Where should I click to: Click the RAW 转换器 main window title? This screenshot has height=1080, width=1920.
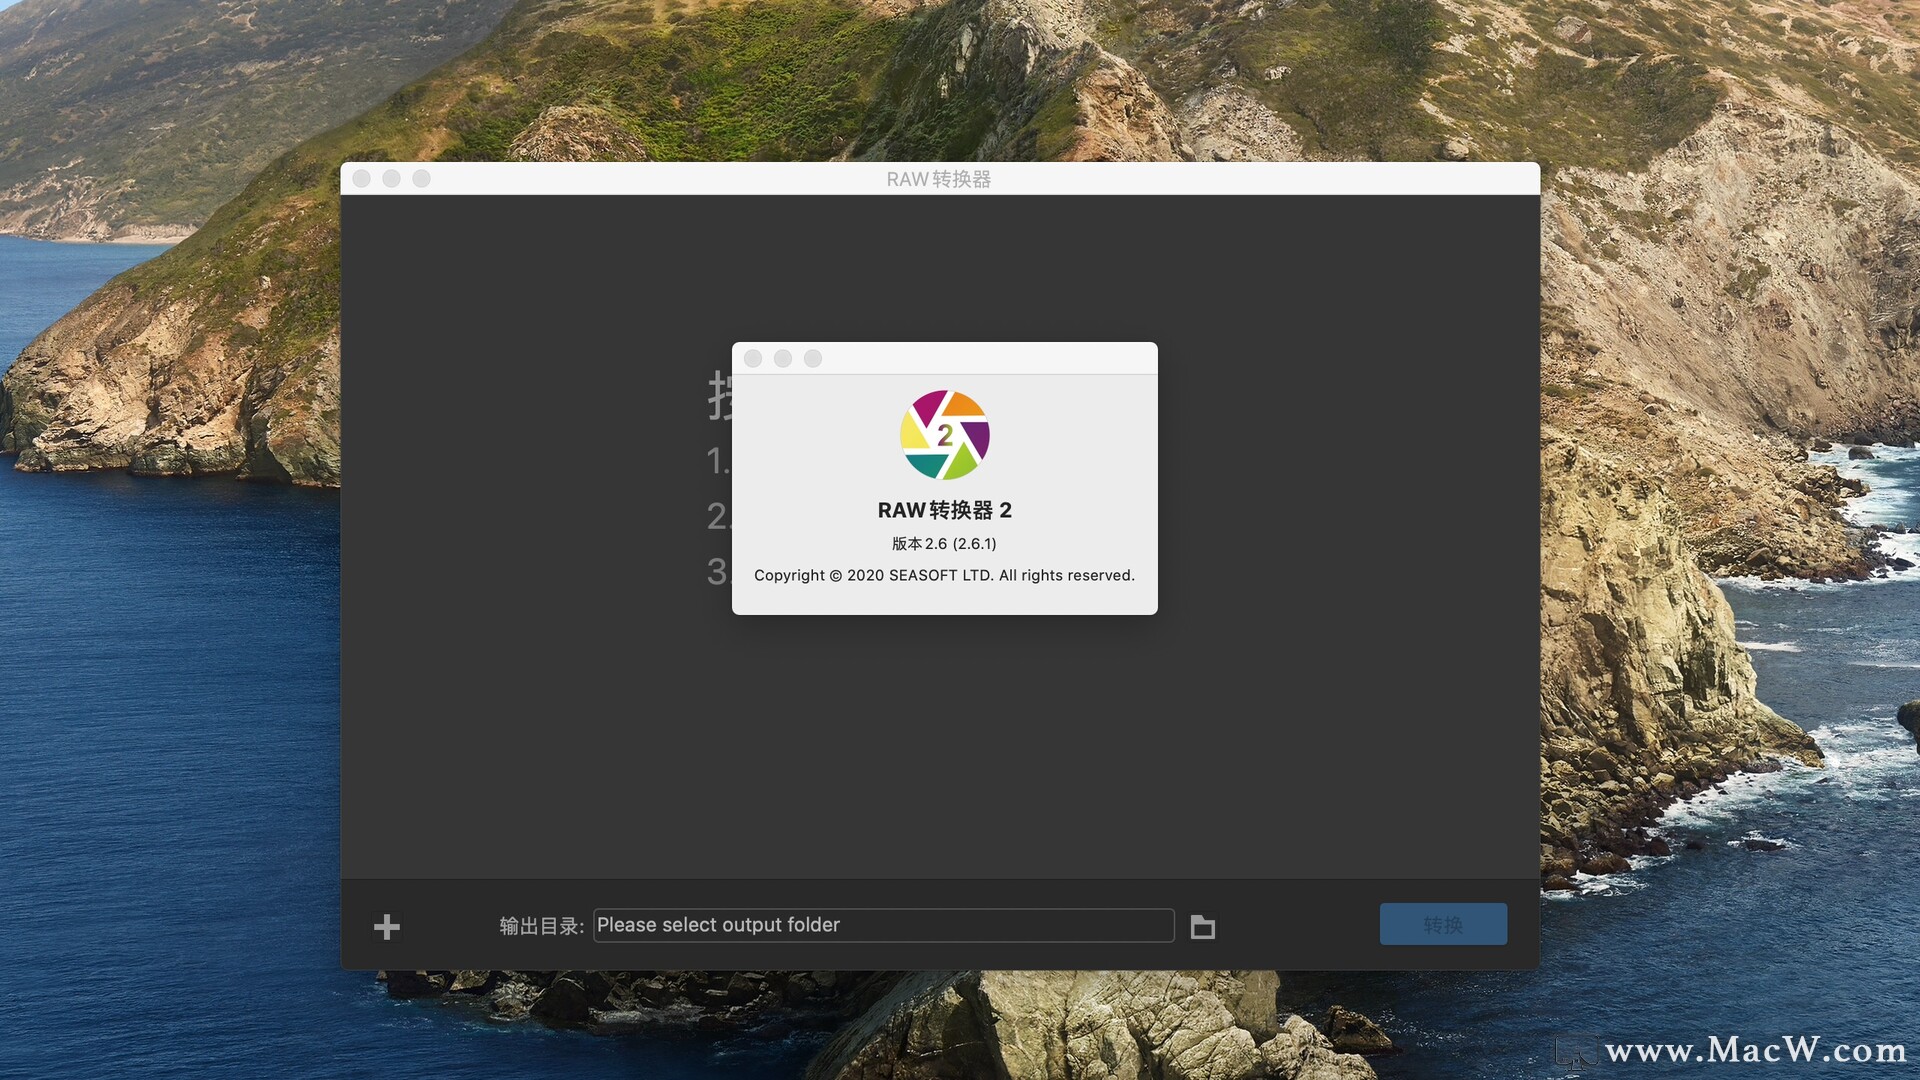[938, 179]
